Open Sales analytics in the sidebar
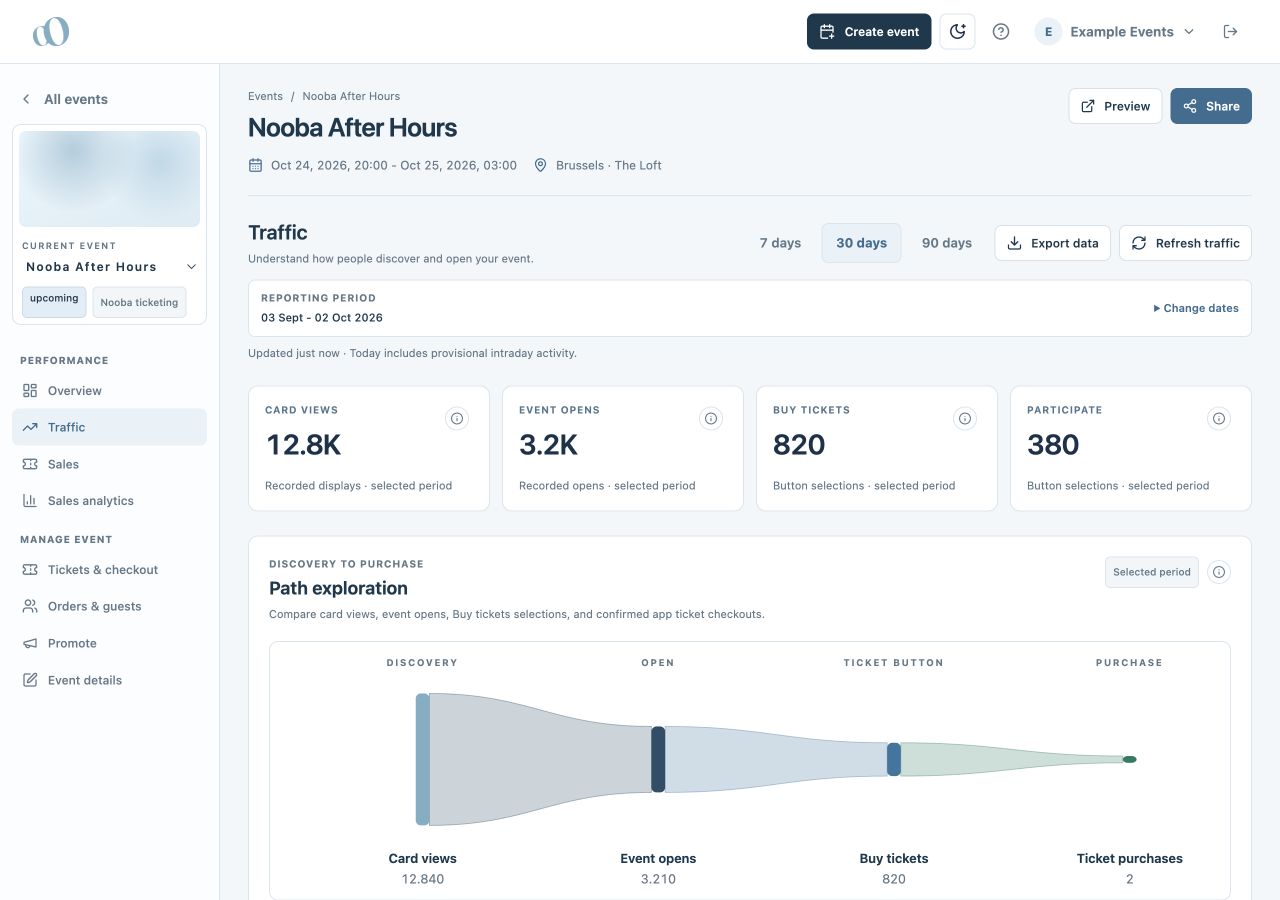1280x900 pixels. [x=110, y=501]
